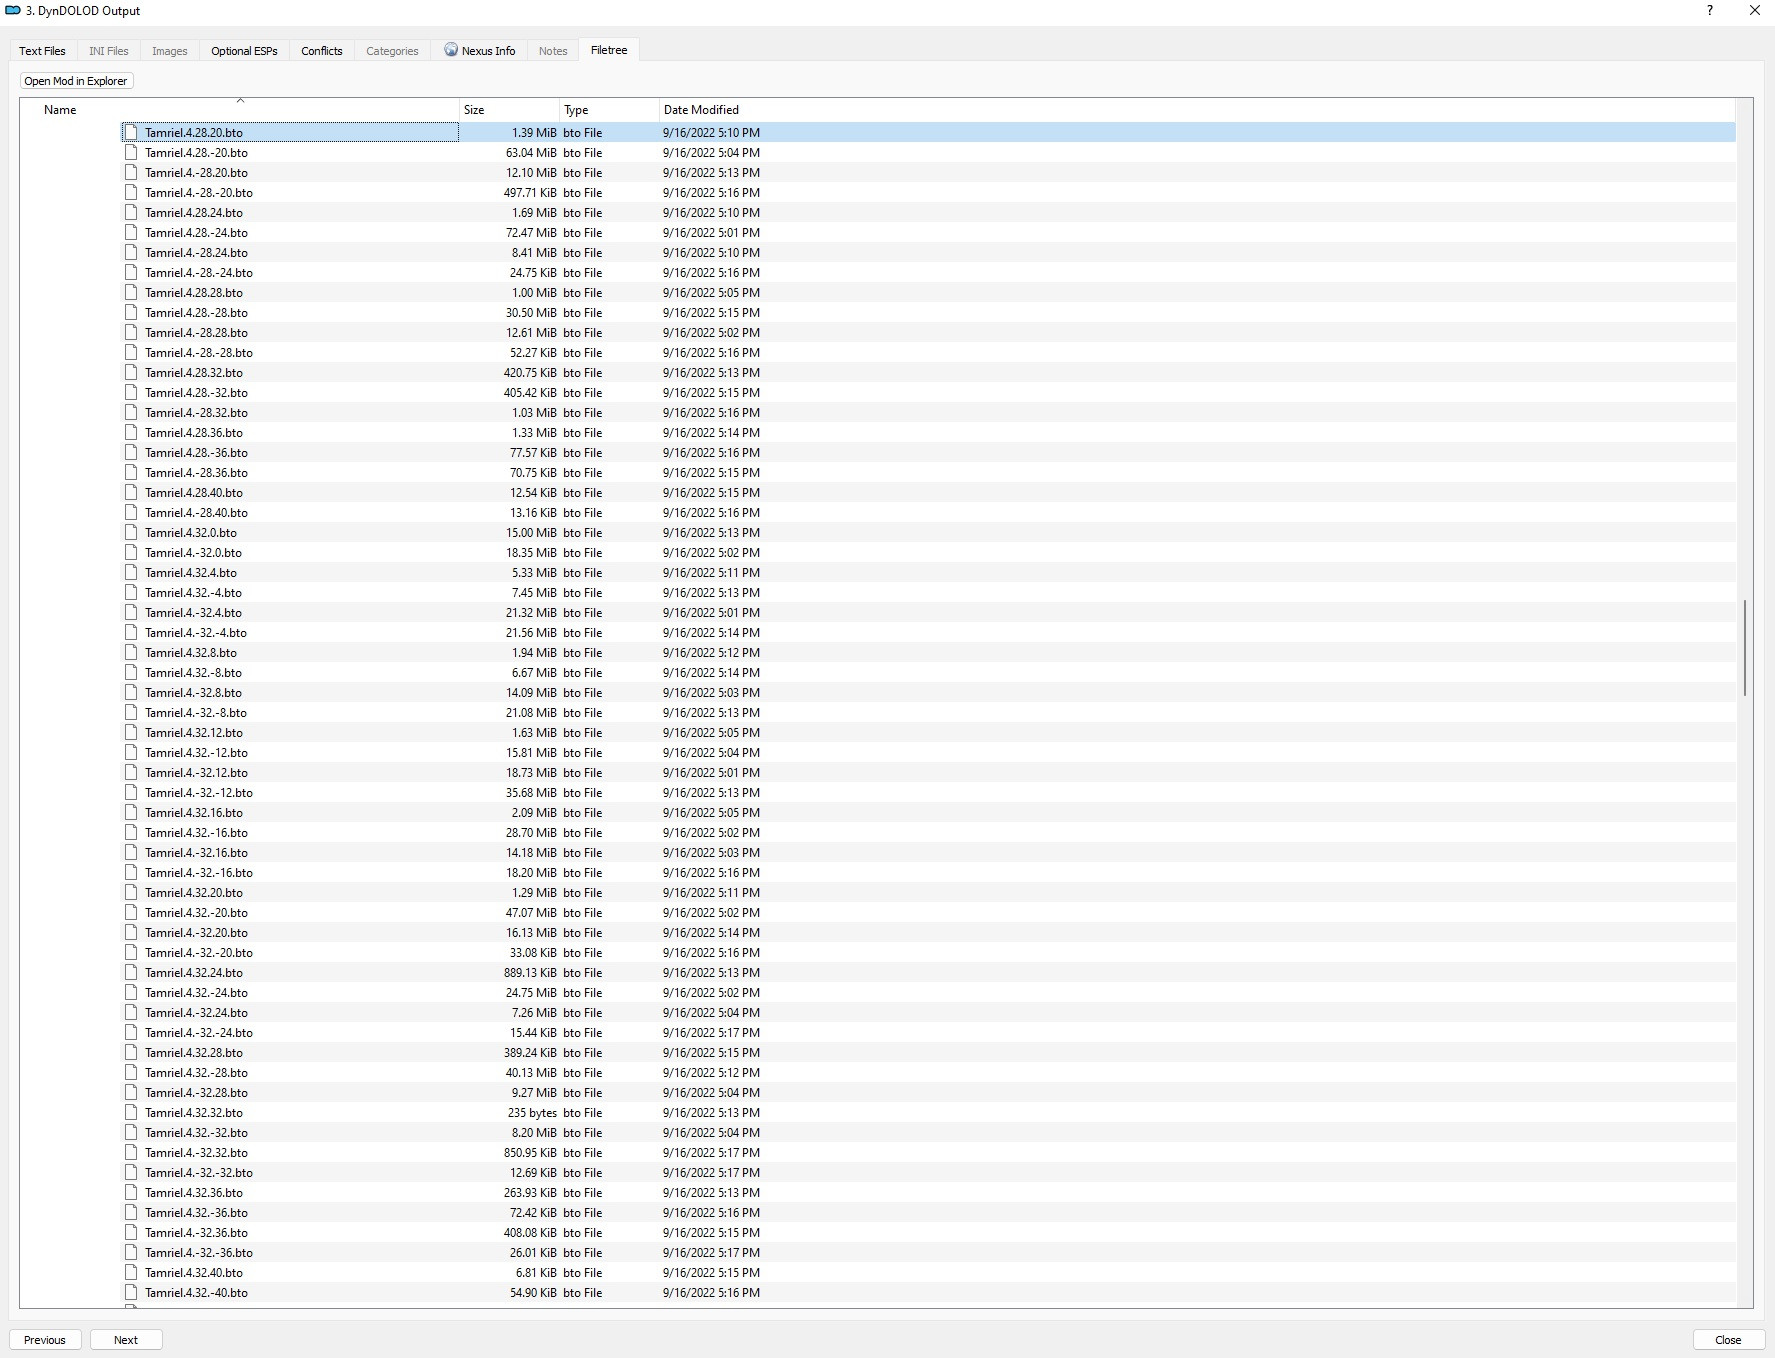Select file Tamriel.4.-32.-32.bto
1775x1358 pixels.
(198, 1172)
